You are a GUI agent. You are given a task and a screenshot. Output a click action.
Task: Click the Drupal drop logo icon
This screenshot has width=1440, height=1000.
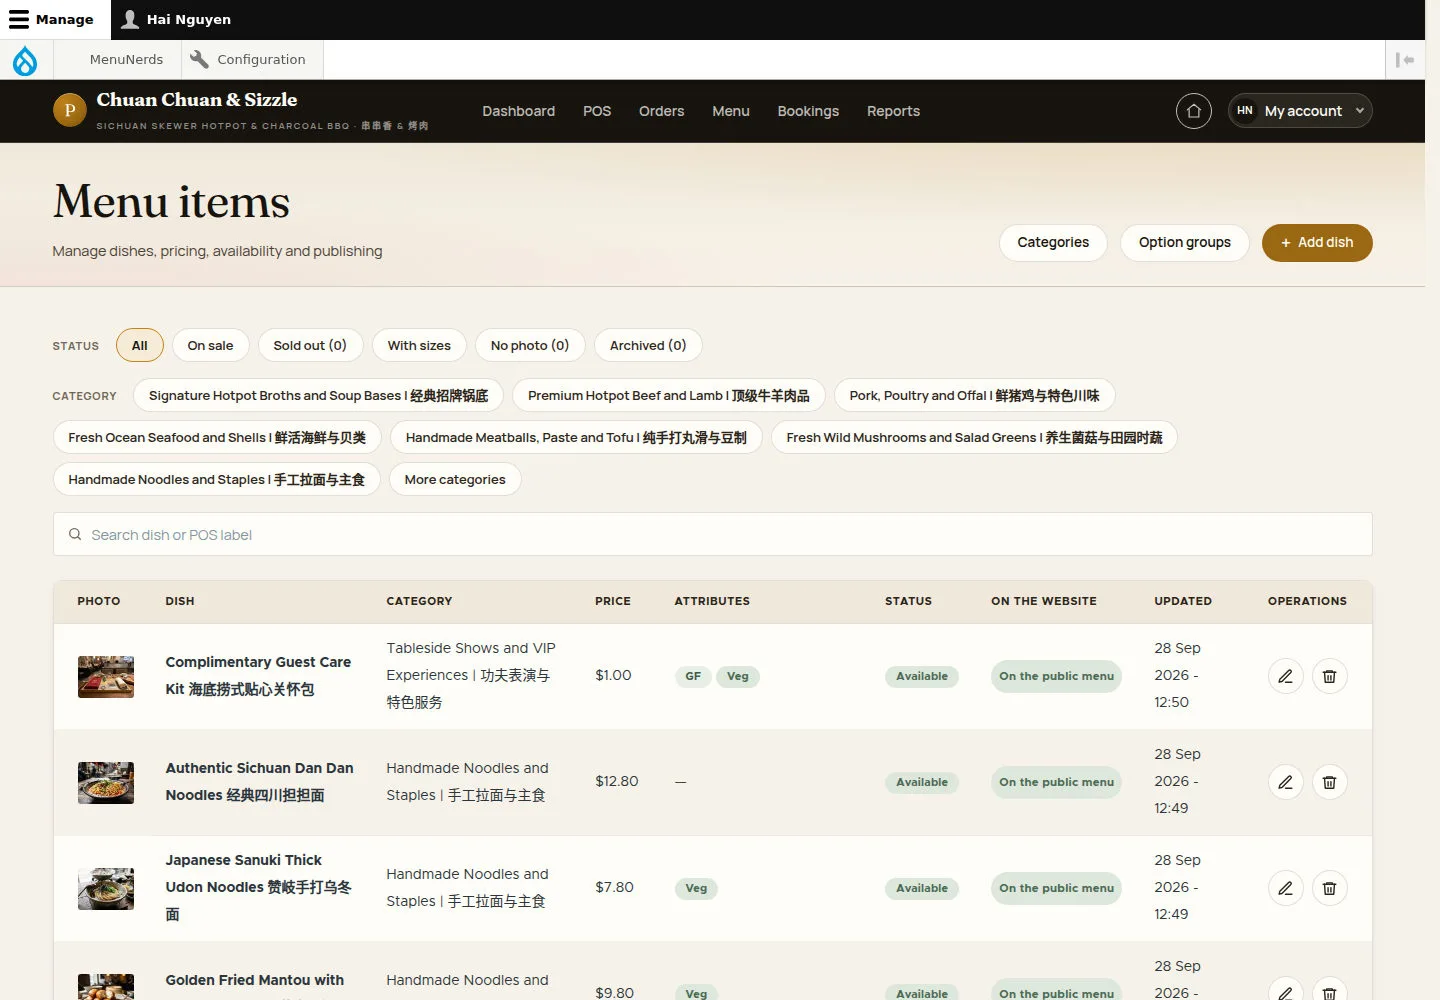coord(25,60)
